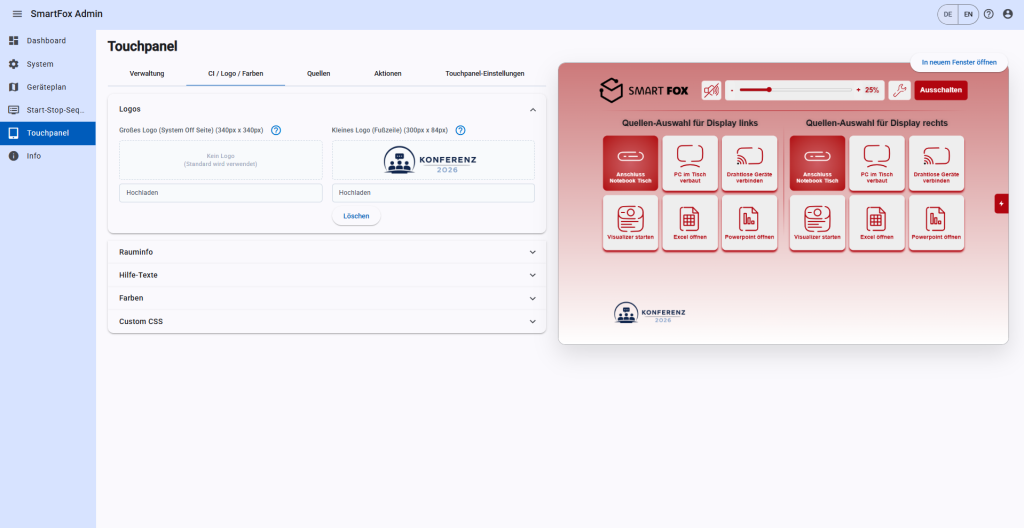Open the Info page in the sidebar
This screenshot has width=1024, height=528.
coord(48,156)
